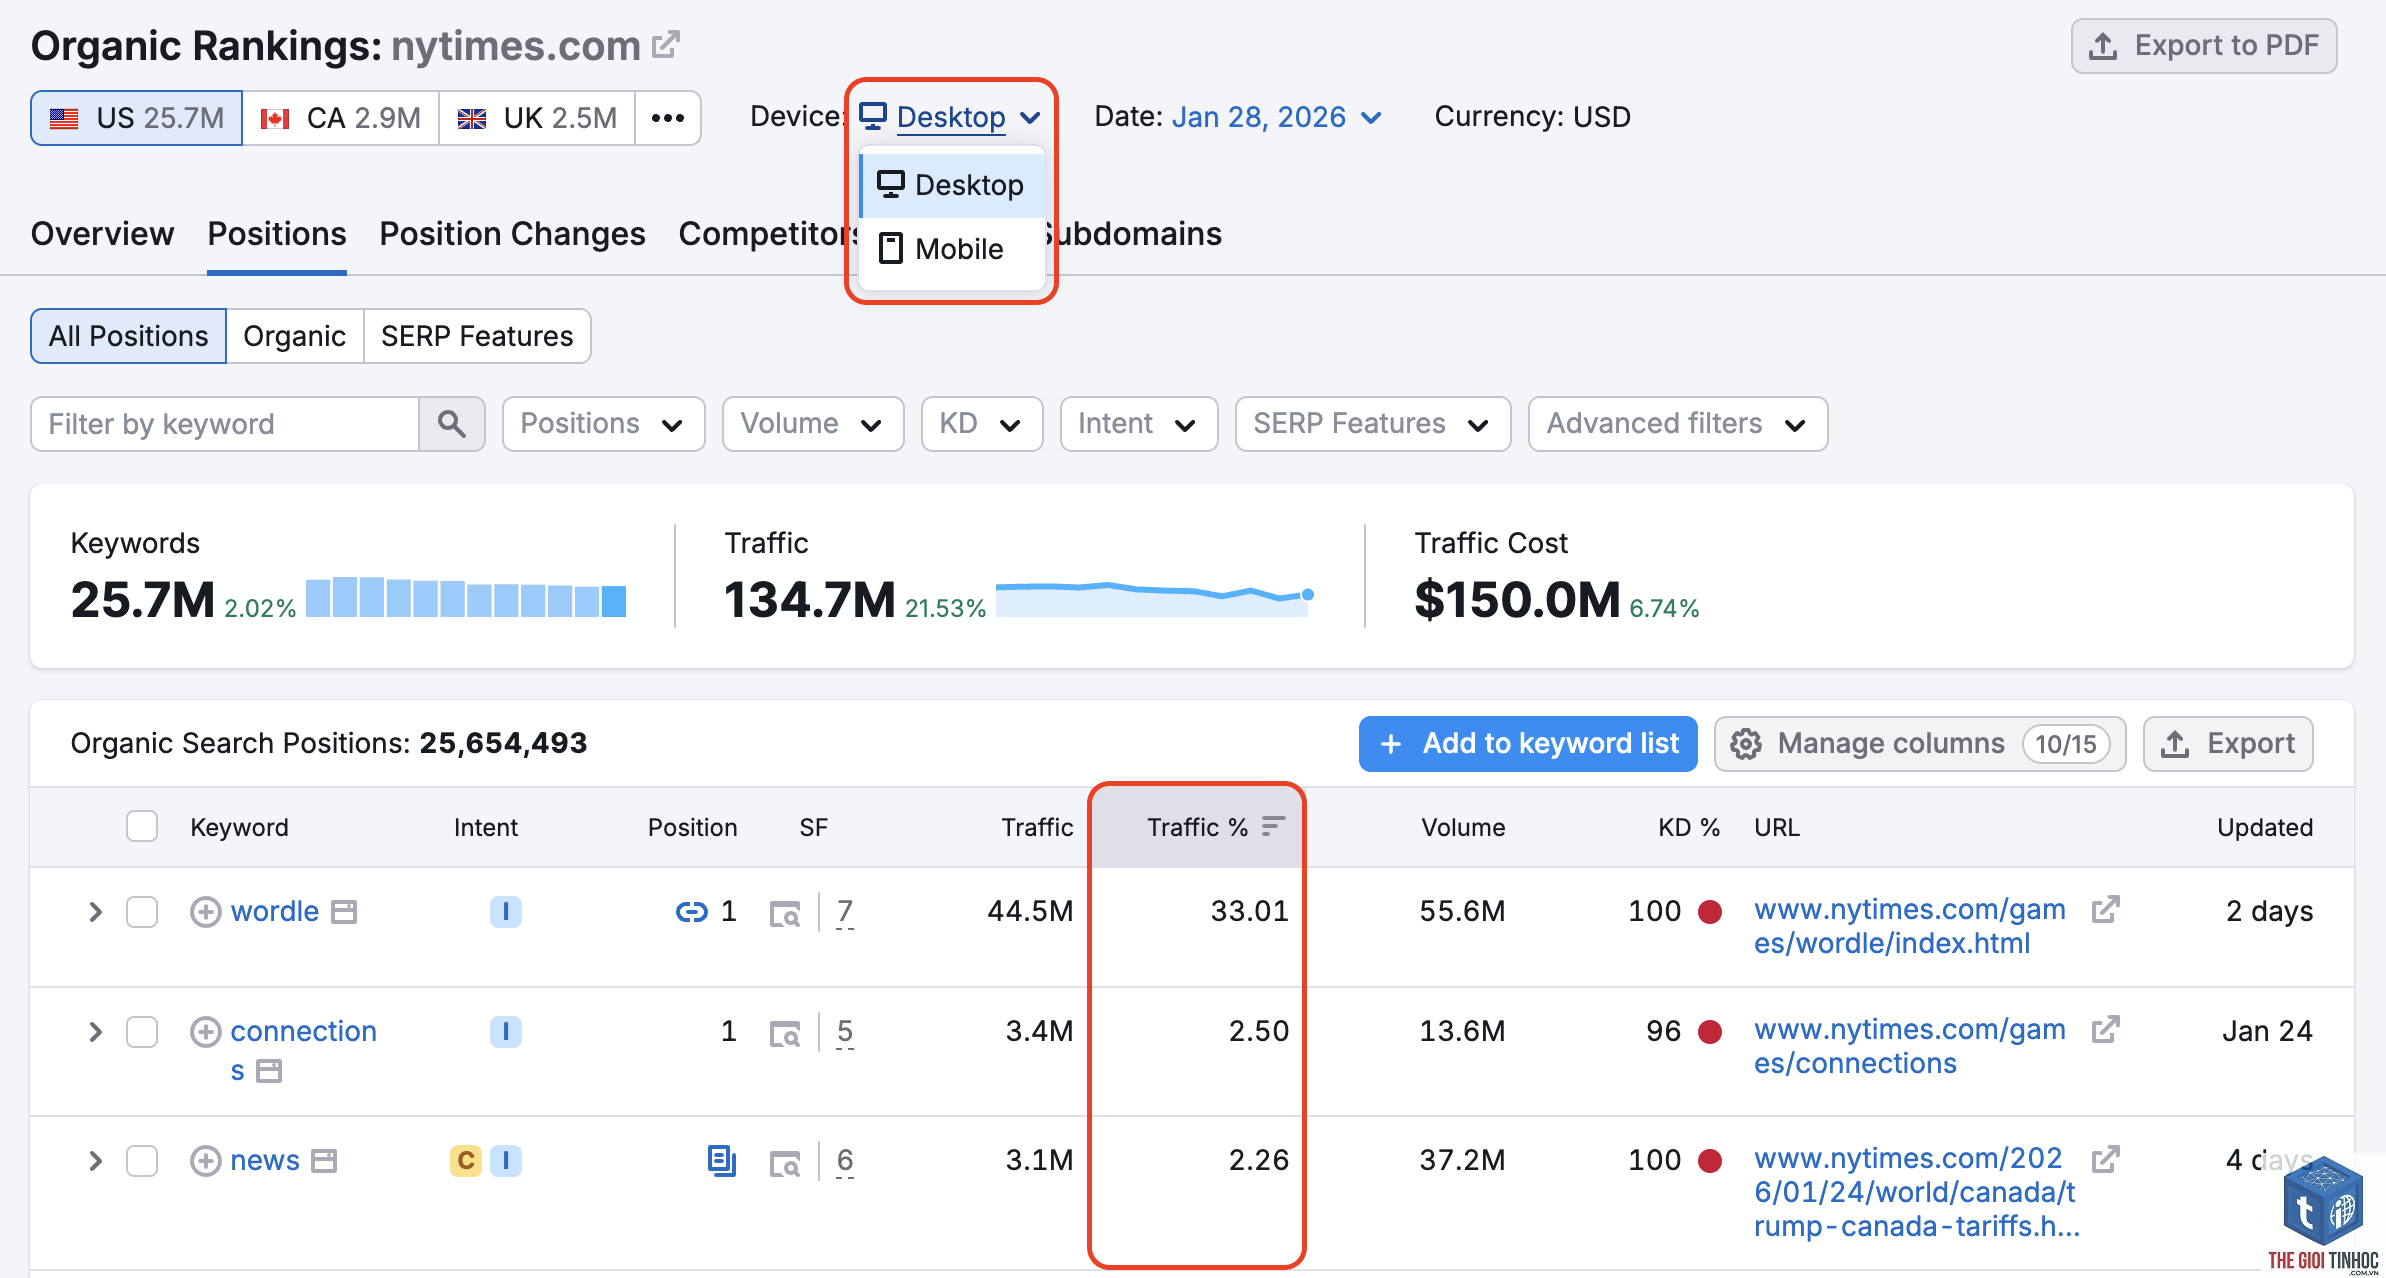2386x1278 pixels.
Task: Check the news row checkbox
Action: click(x=142, y=1161)
